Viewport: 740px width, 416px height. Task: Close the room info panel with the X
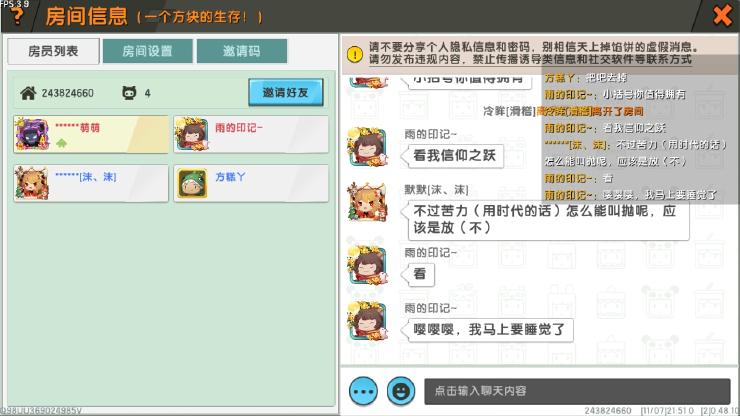click(x=722, y=16)
